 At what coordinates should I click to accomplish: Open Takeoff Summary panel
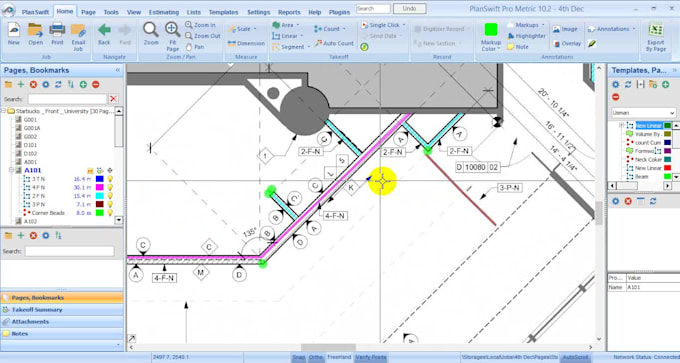click(x=62, y=310)
